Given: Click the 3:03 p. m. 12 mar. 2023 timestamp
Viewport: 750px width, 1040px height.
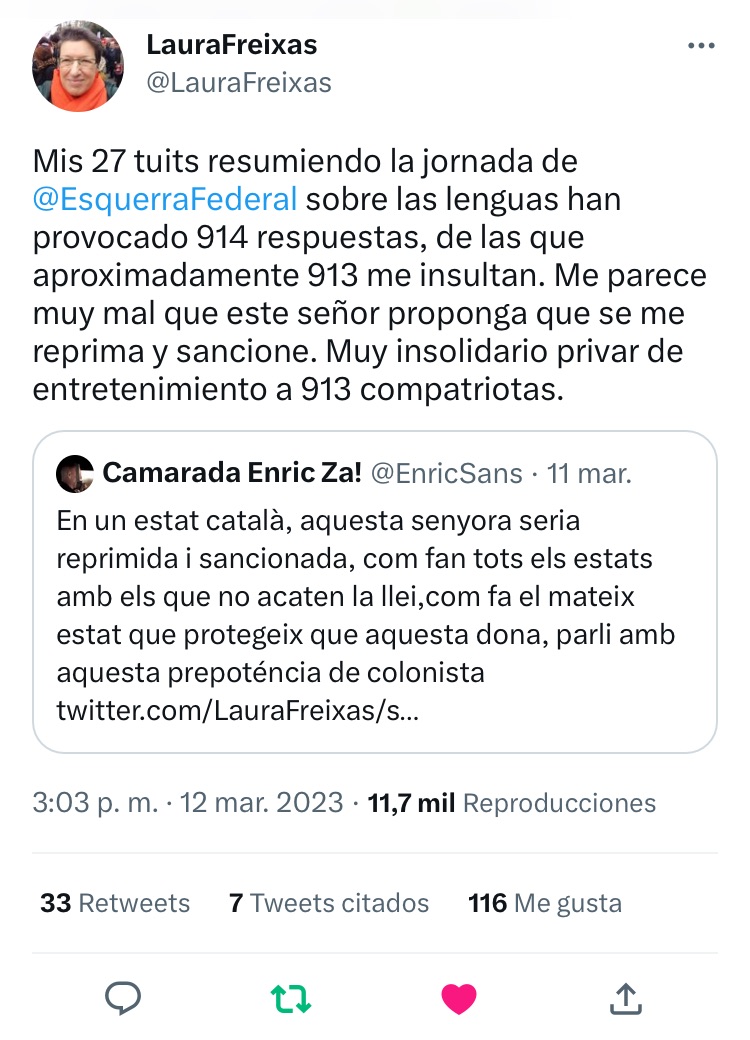Looking at the screenshot, I should pyautogui.click(x=188, y=802).
